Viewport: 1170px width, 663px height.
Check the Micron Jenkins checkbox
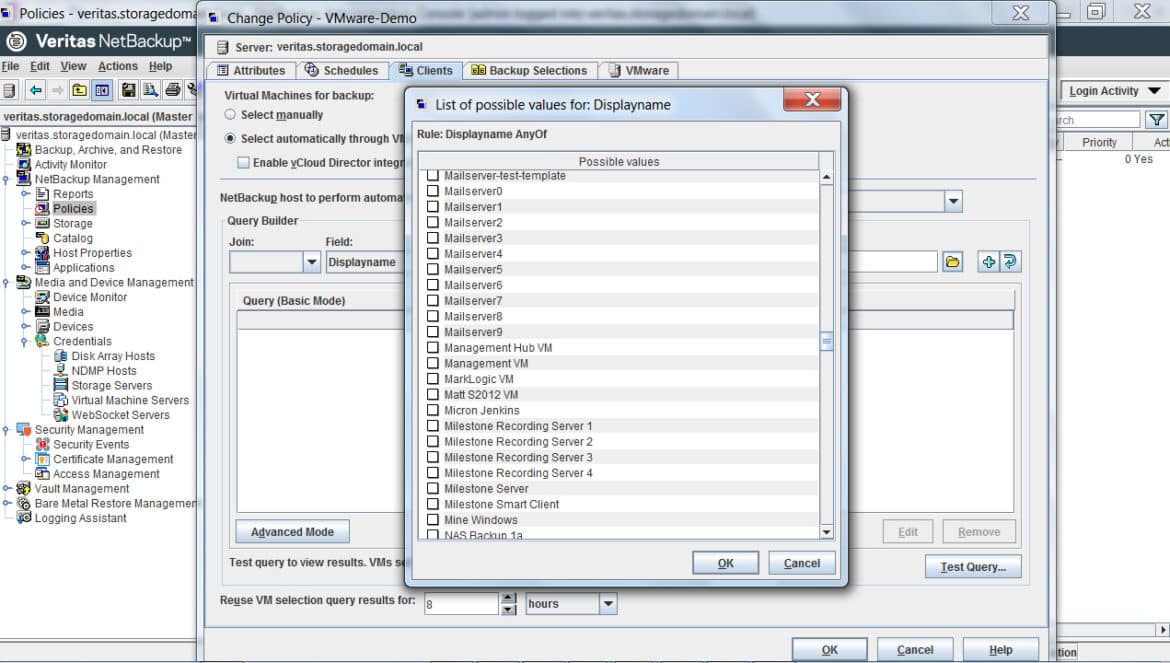[x=433, y=410]
